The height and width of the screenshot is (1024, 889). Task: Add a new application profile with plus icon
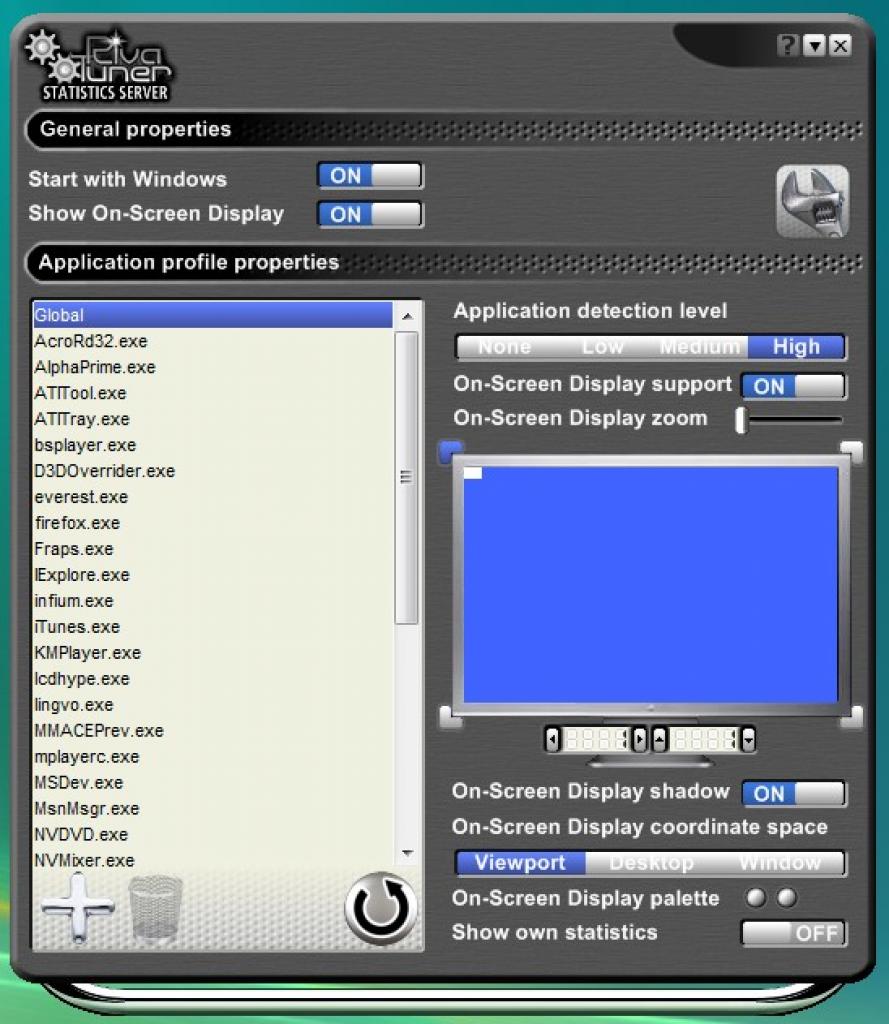point(78,908)
